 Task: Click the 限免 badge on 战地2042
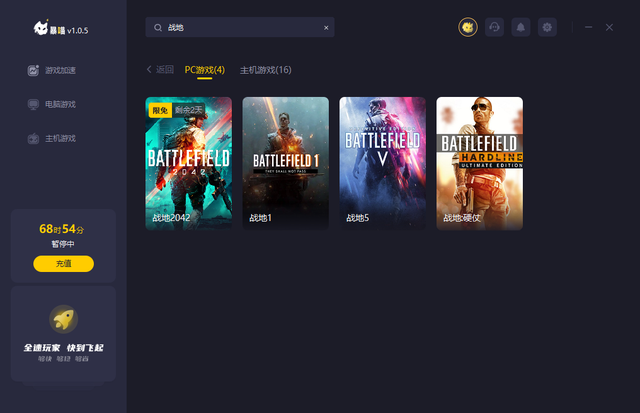[160, 110]
